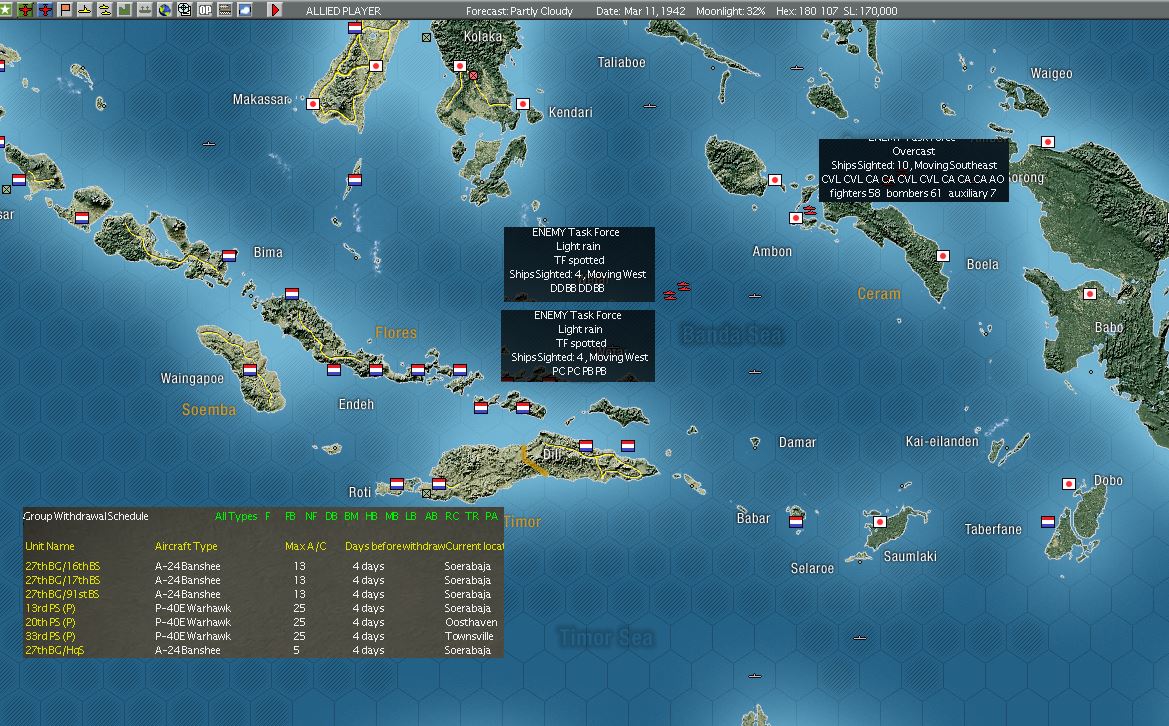This screenshot has height=726, width=1169.
Task: Click enemy task force DD BB popup
Action: [579, 264]
